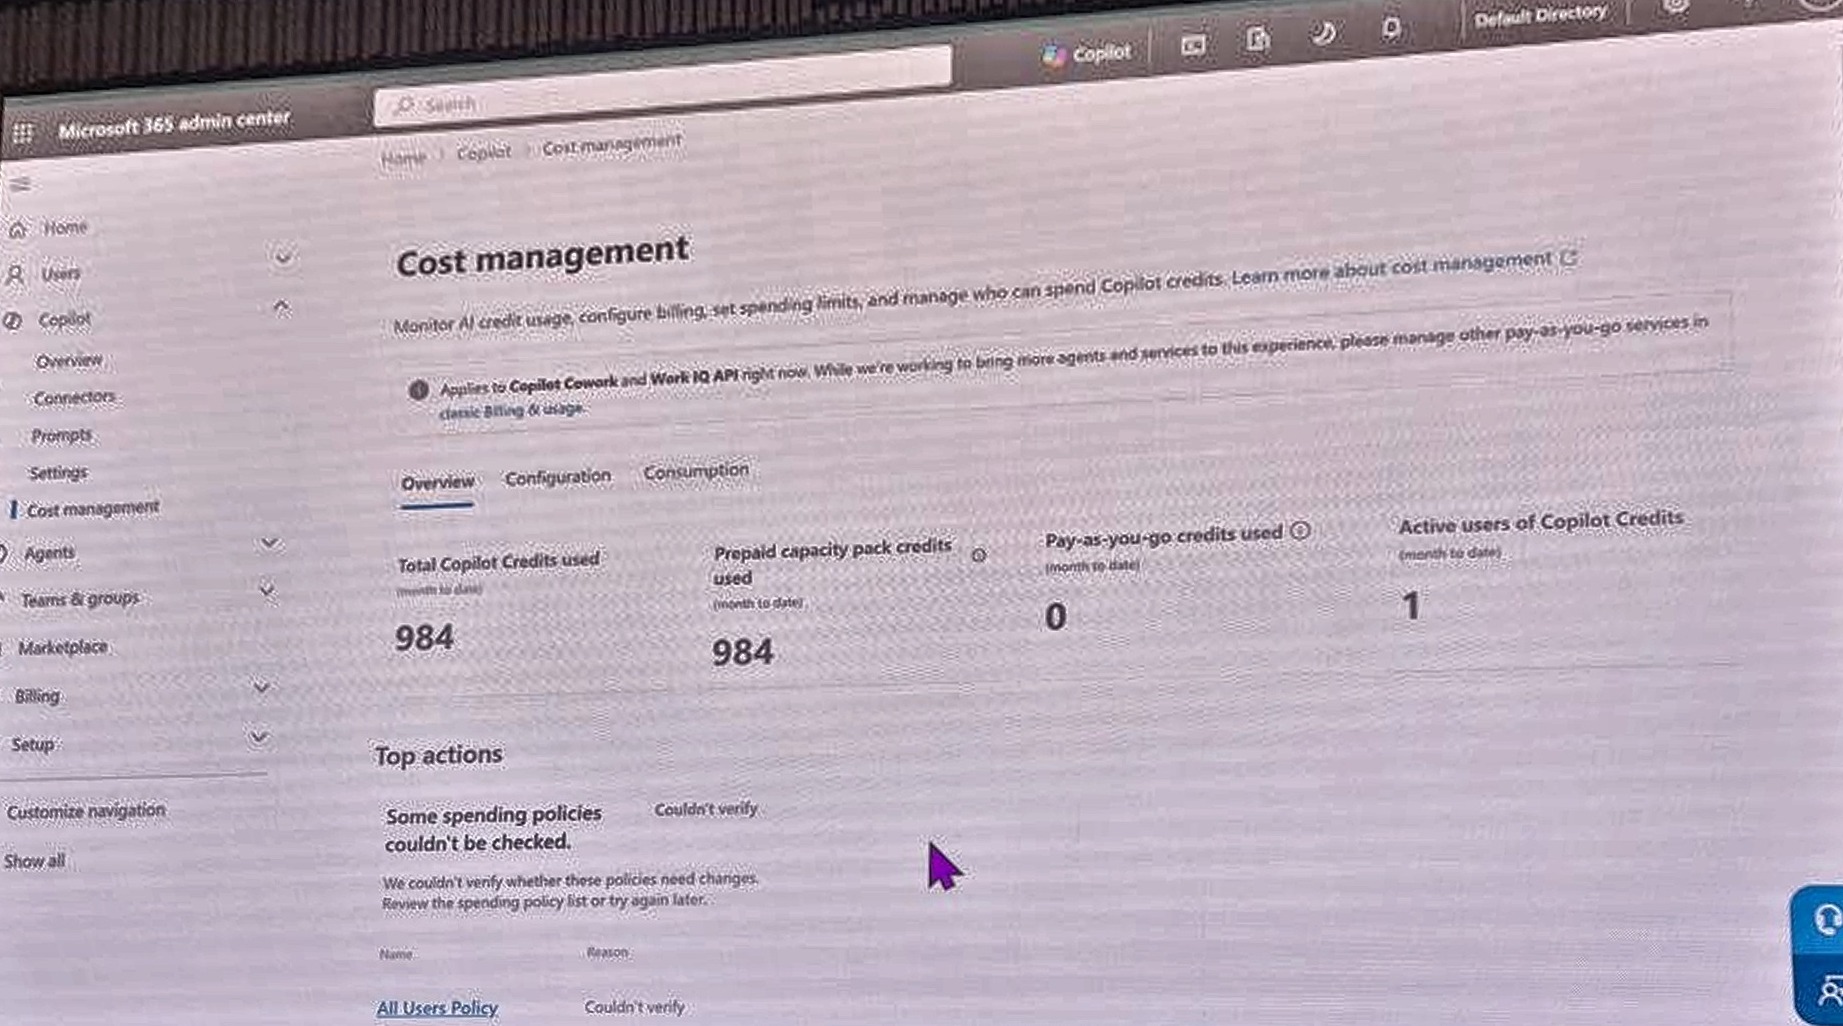Open Agents in the sidebar
Image resolution: width=1843 pixels, height=1026 pixels.
[49, 553]
